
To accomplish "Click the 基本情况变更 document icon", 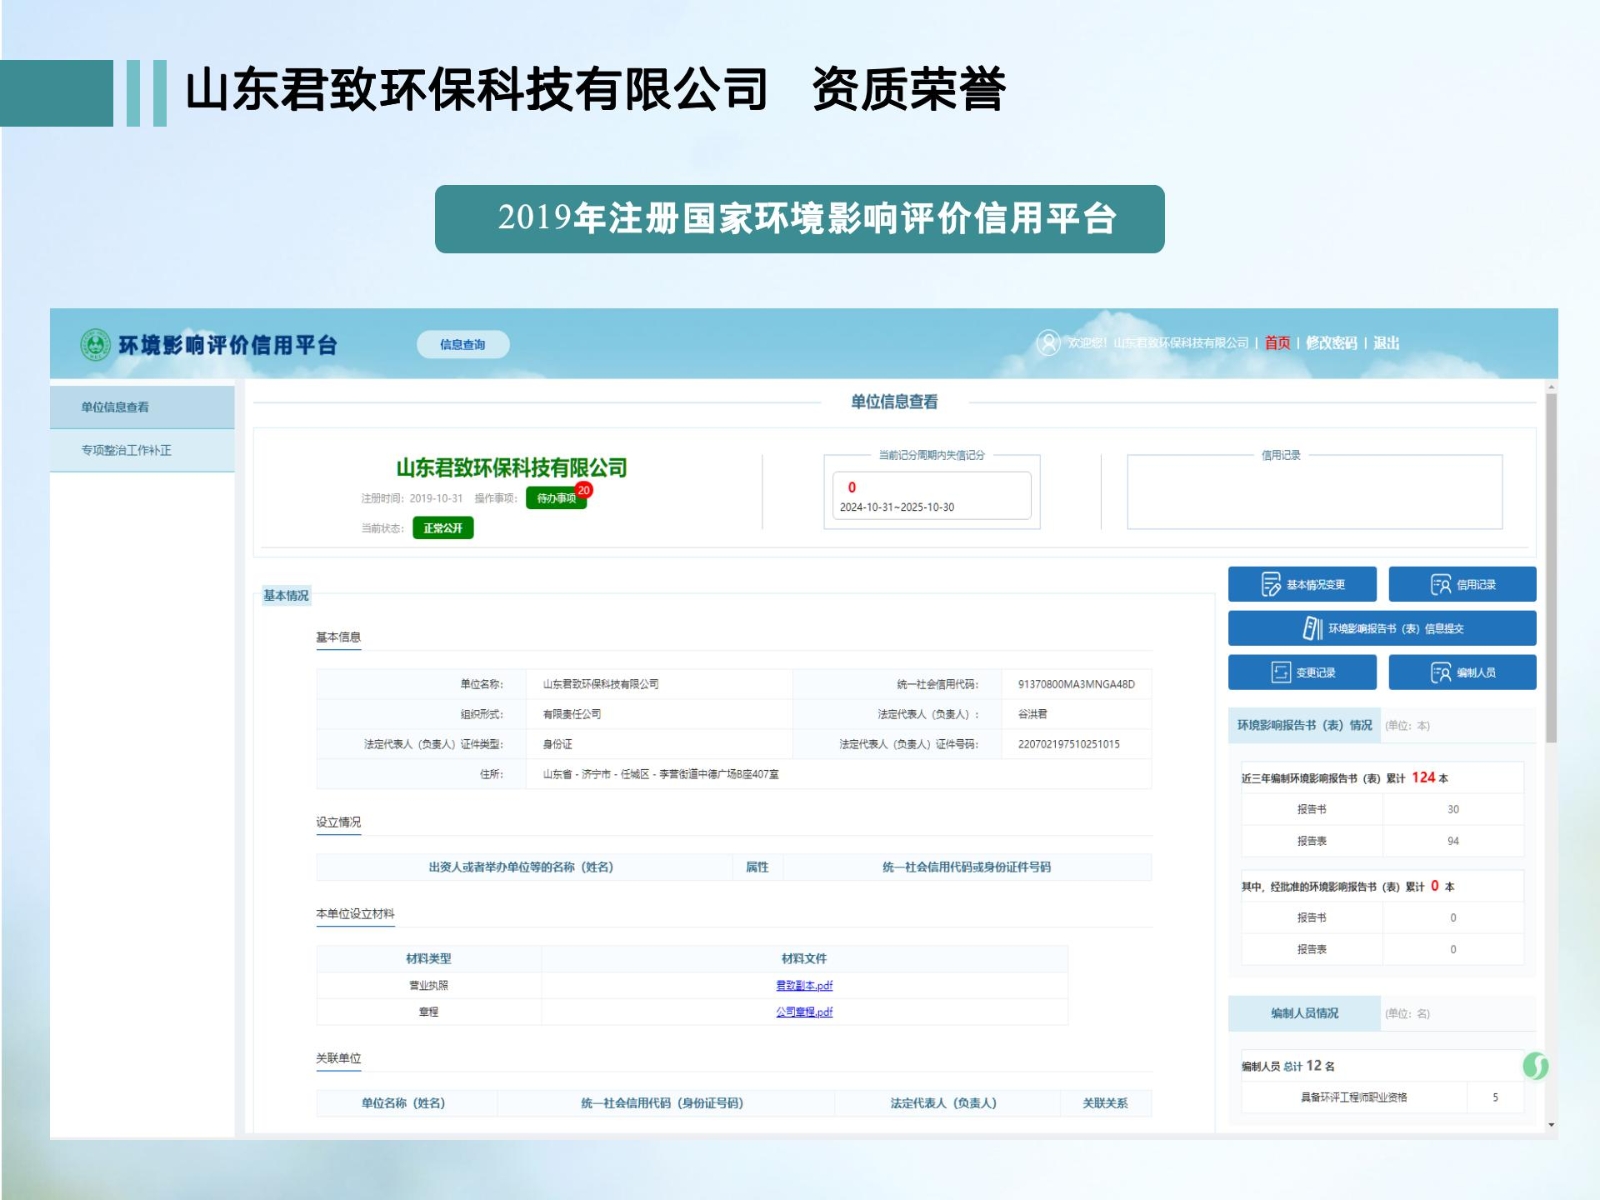I will click(x=1271, y=584).
